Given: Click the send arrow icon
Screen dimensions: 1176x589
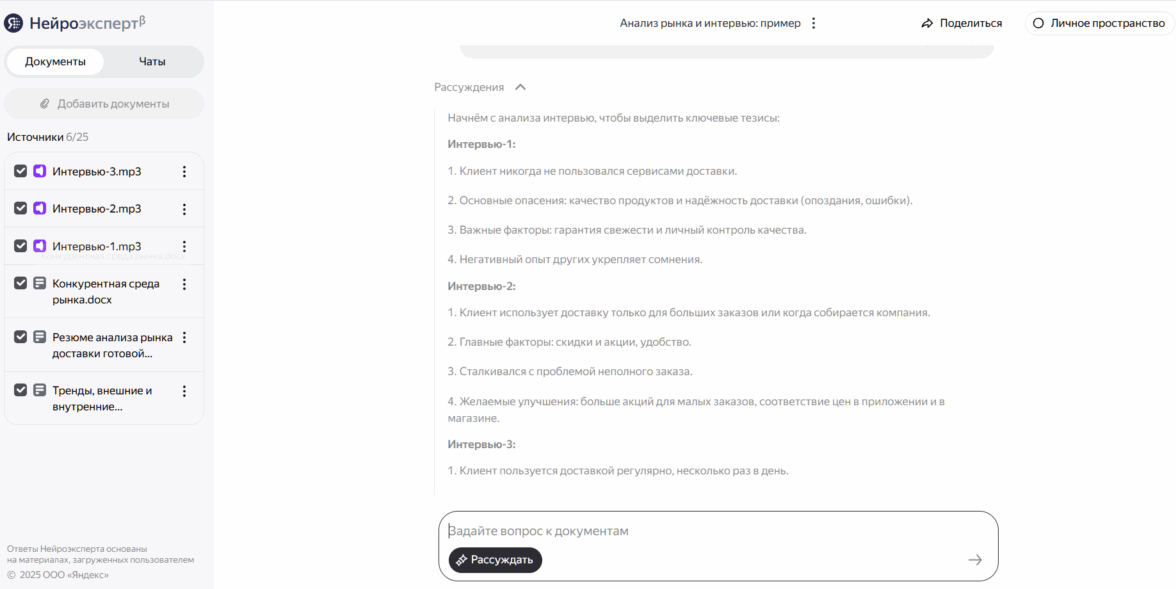Looking at the screenshot, I should [x=975, y=560].
